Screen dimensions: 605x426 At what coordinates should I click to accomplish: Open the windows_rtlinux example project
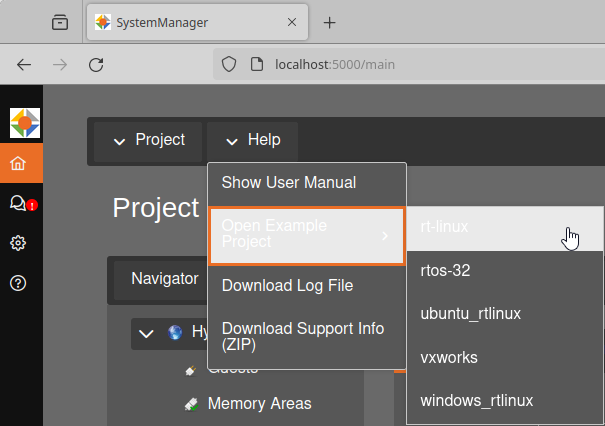pos(505,401)
